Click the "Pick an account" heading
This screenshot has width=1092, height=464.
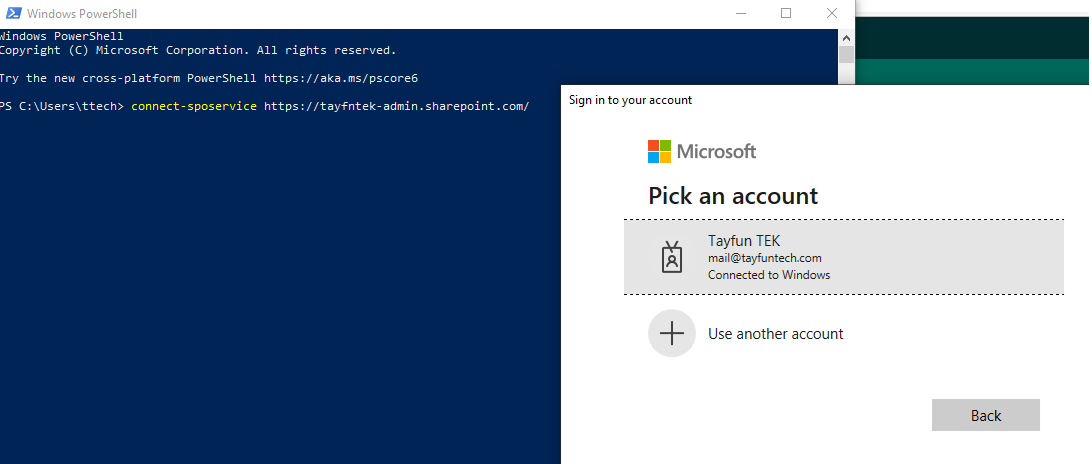tap(732, 196)
